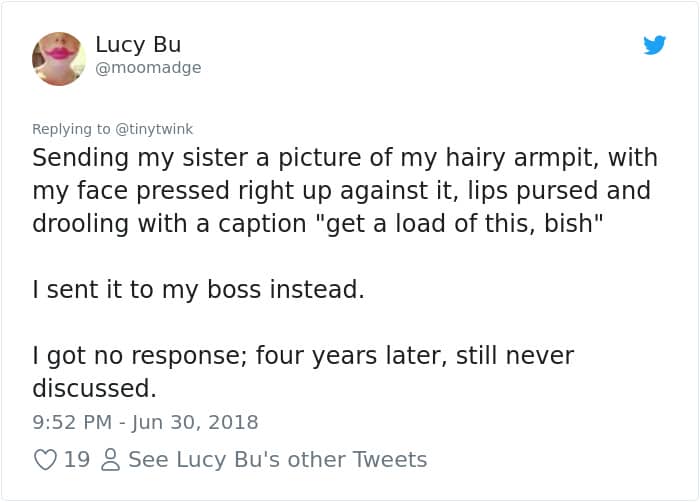Open "See Lucy Bu's other Tweets" link
Screen dimensions: 700x502
(x=277, y=460)
